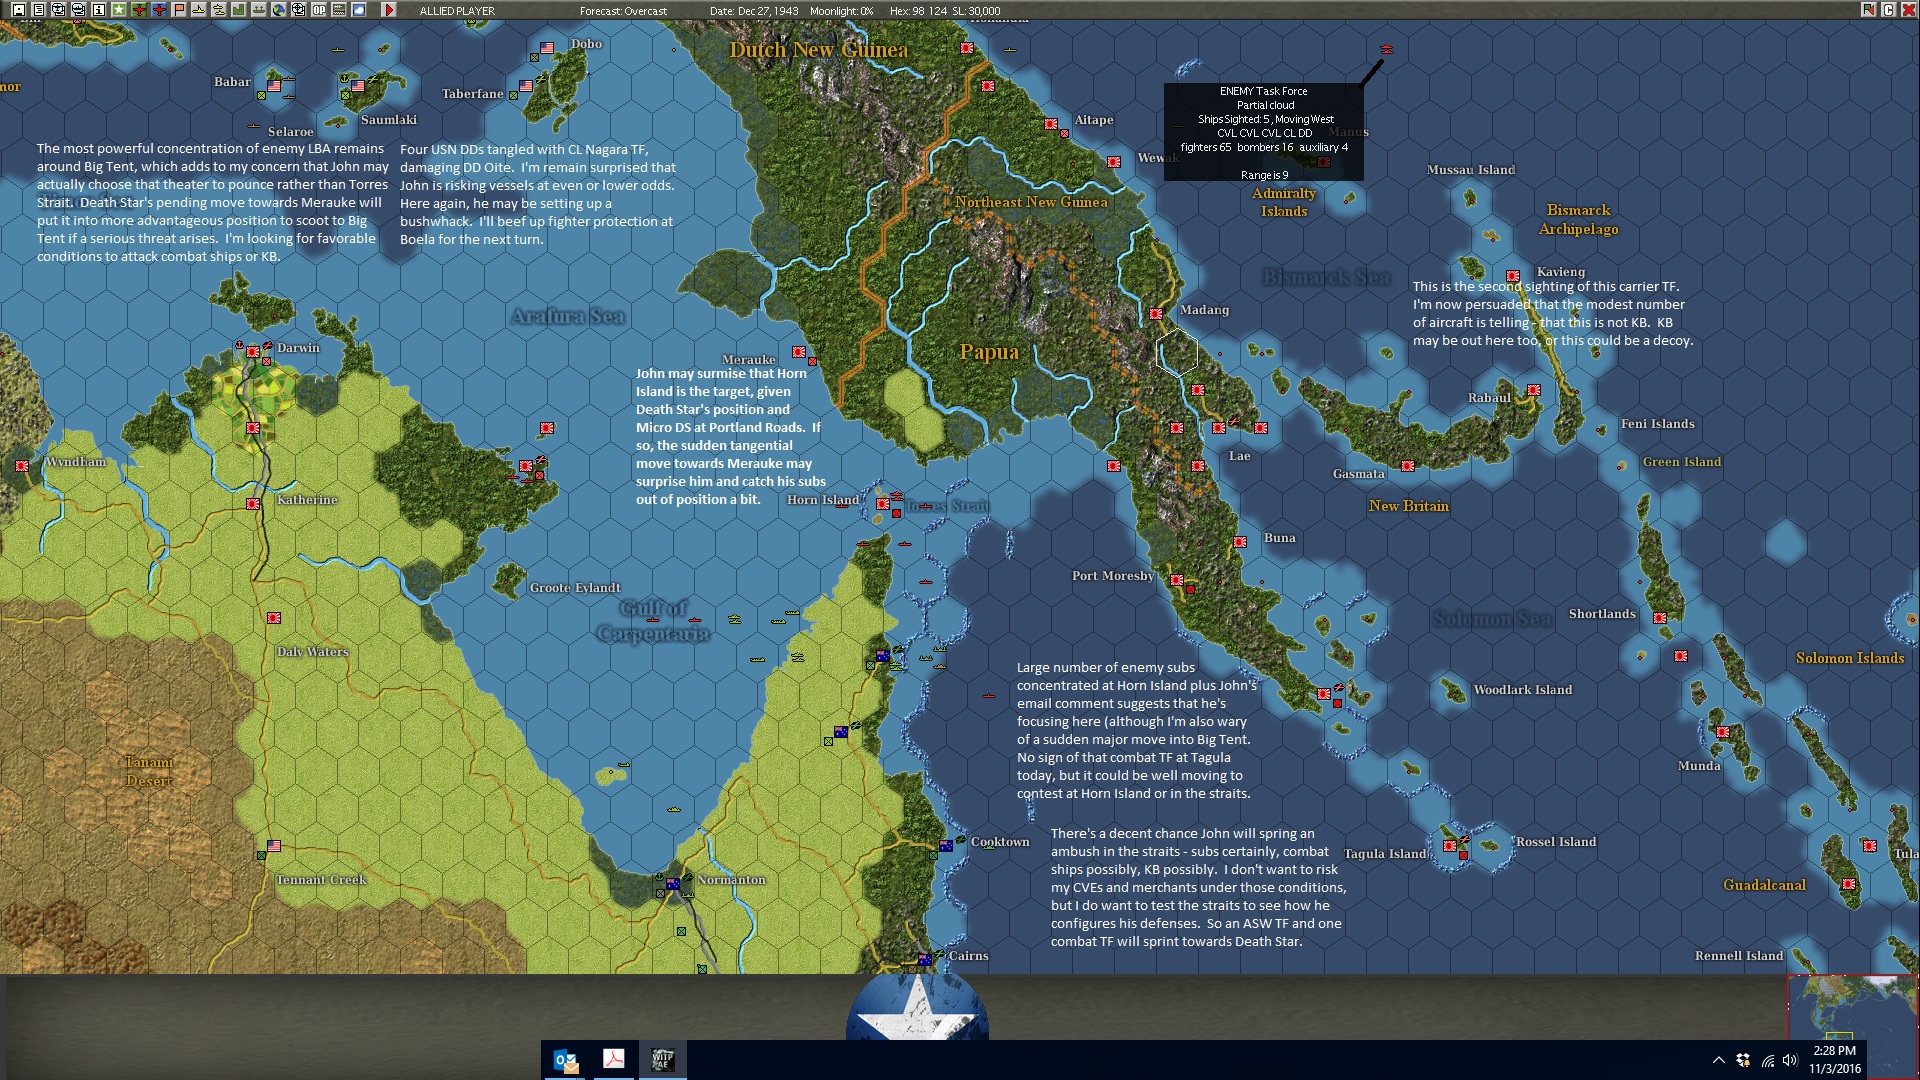Click the 'Forecast: Overcast' status text

click(x=623, y=11)
